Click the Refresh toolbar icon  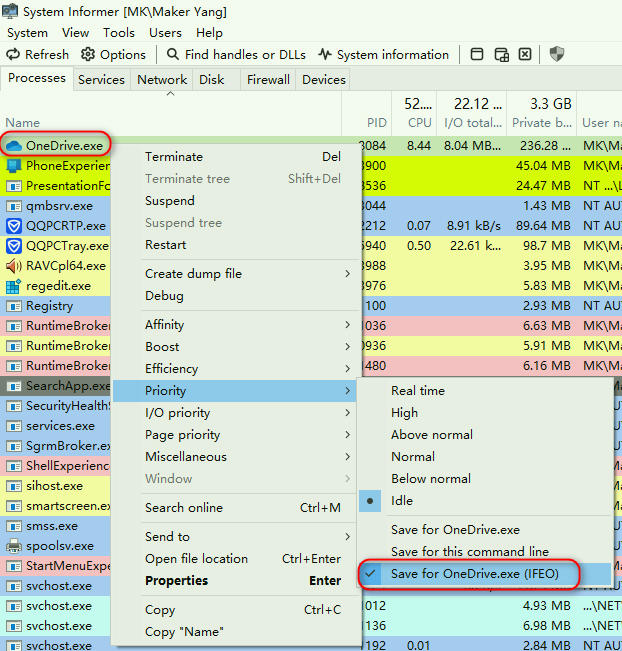(x=14, y=55)
